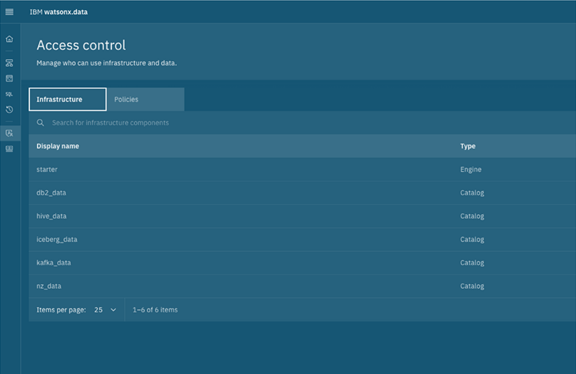This screenshot has width=576, height=374.
Task: Open Infrastructure manager sidebar icon
Action: coord(10,63)
